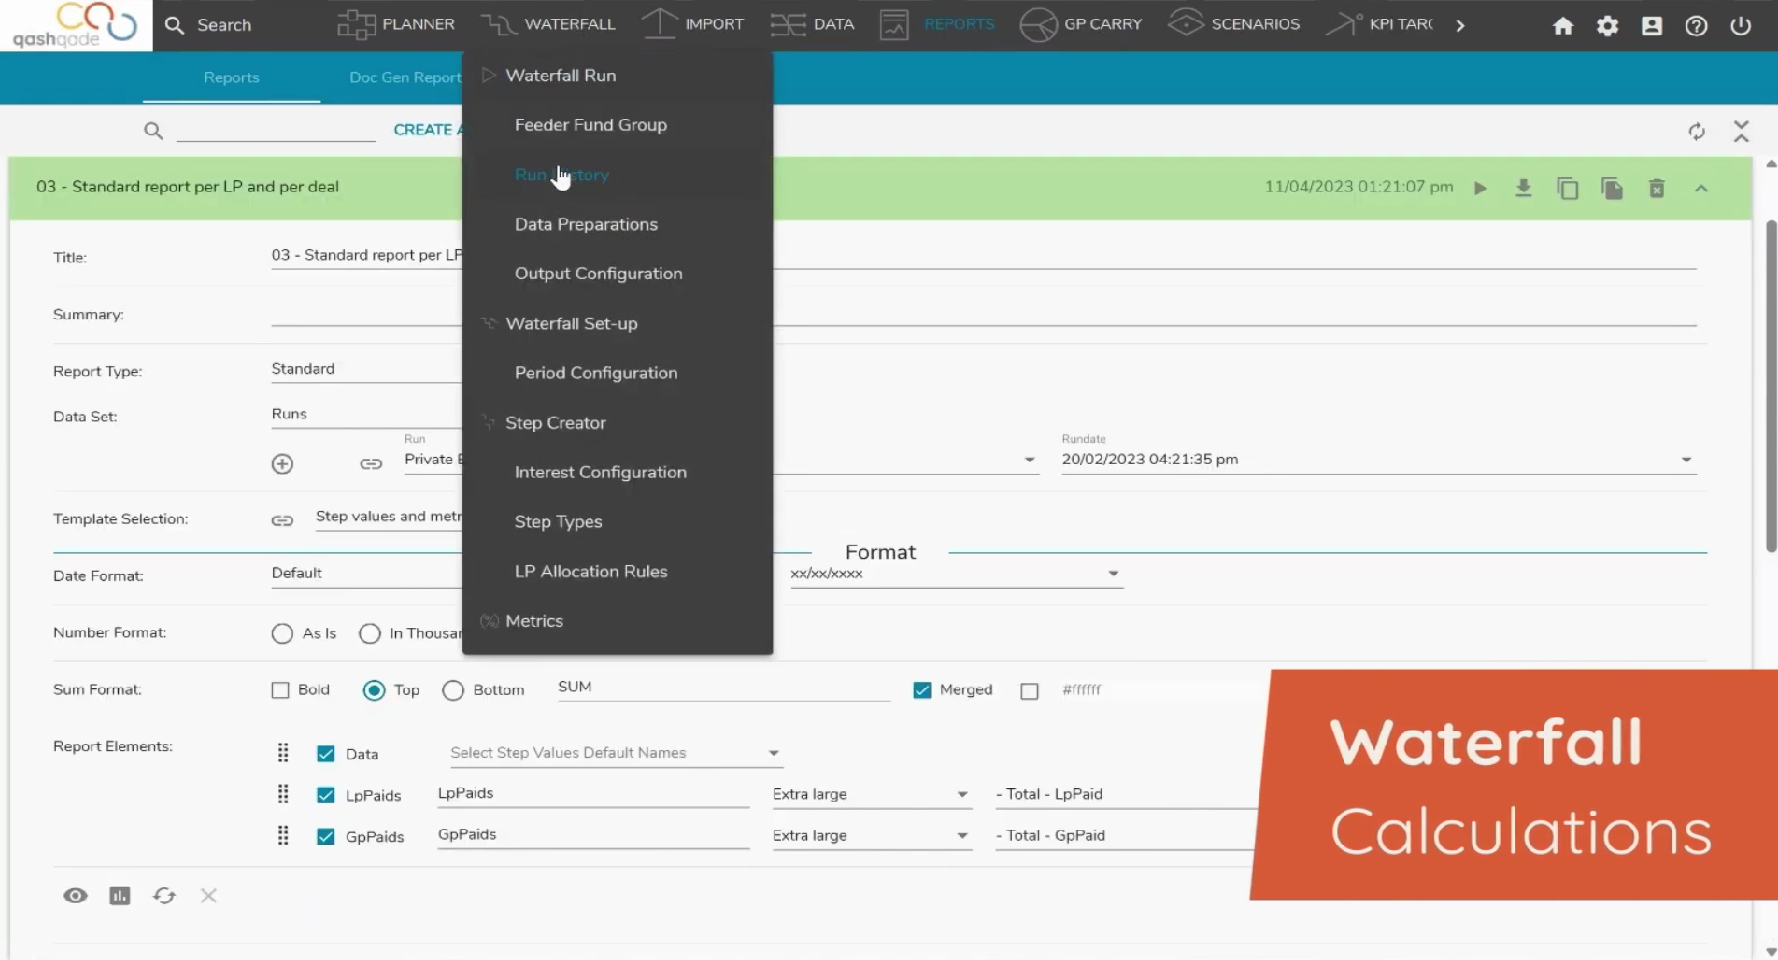This screenshot has width=1778, height=960.
Task: Click the refresh icon above report list
Action: [1696, 131]
